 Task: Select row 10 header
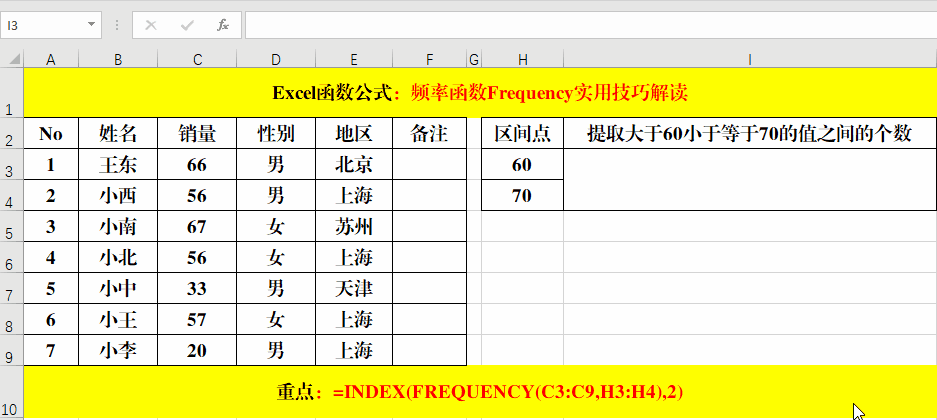pos(12,393)
